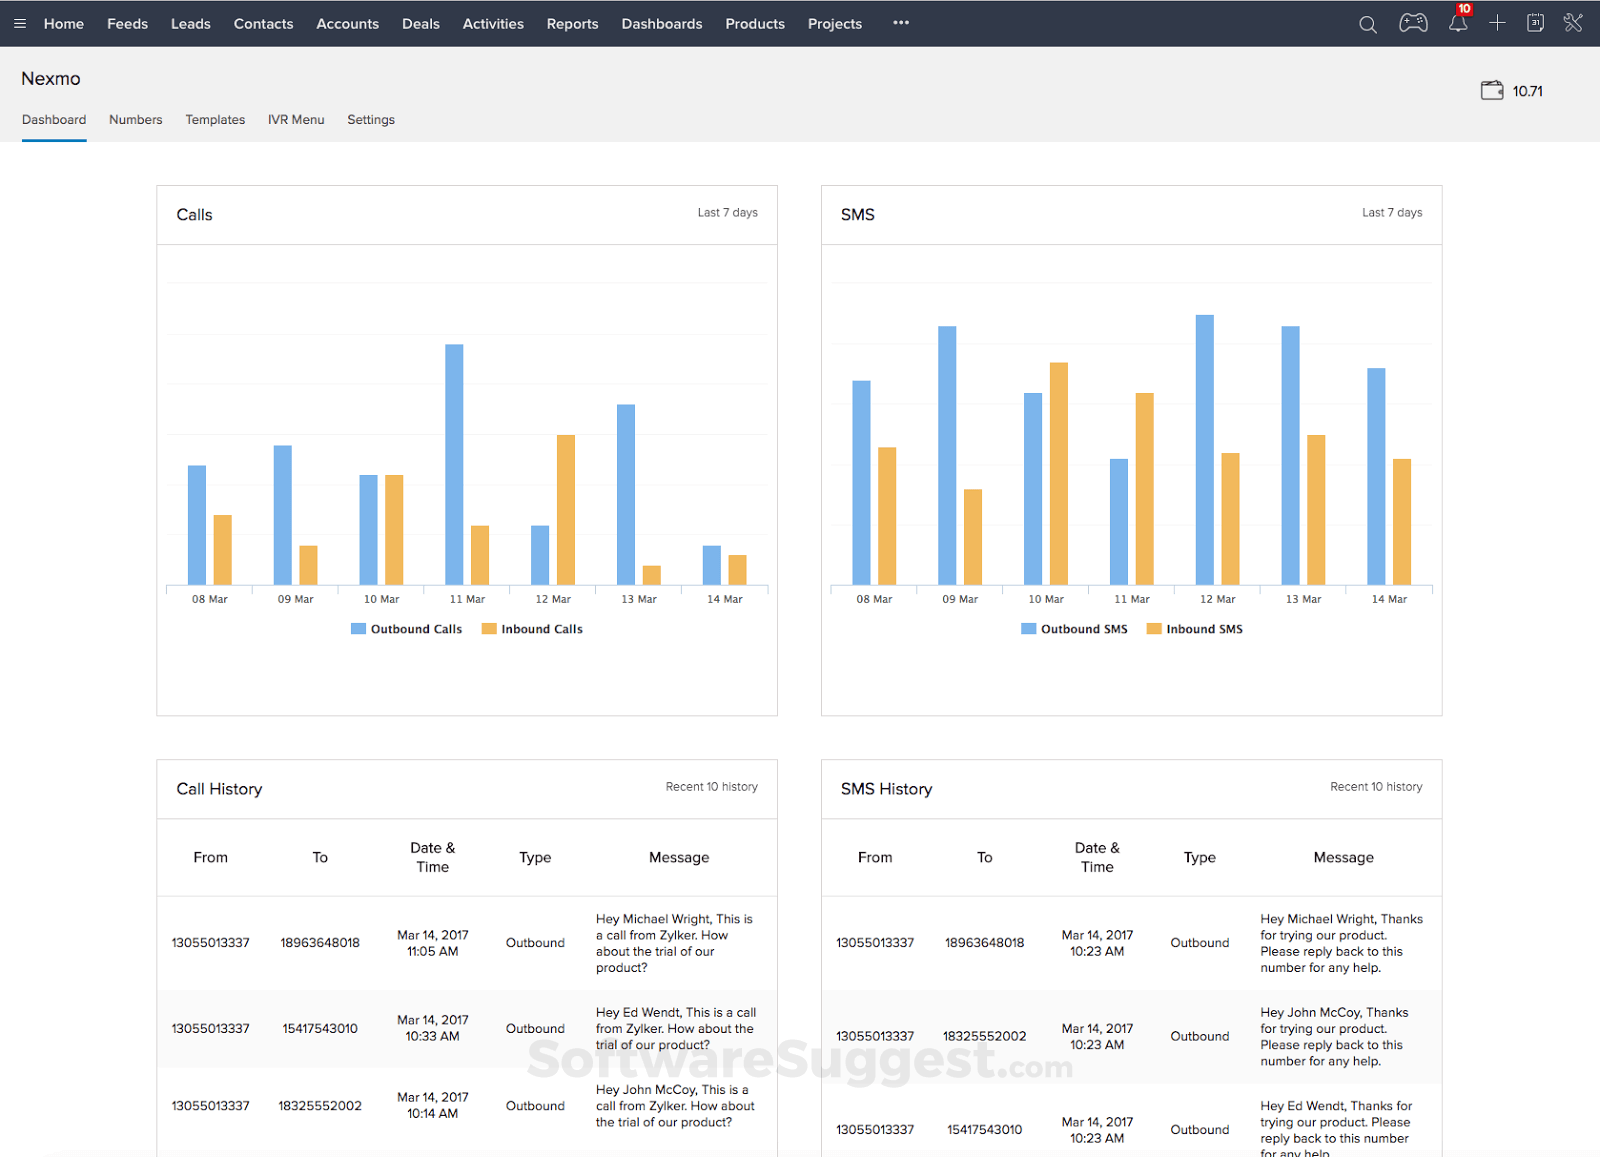Open the Last 7 days filter on Calls chart
Screen dimensions: 1600x1157
click(728, 212)
